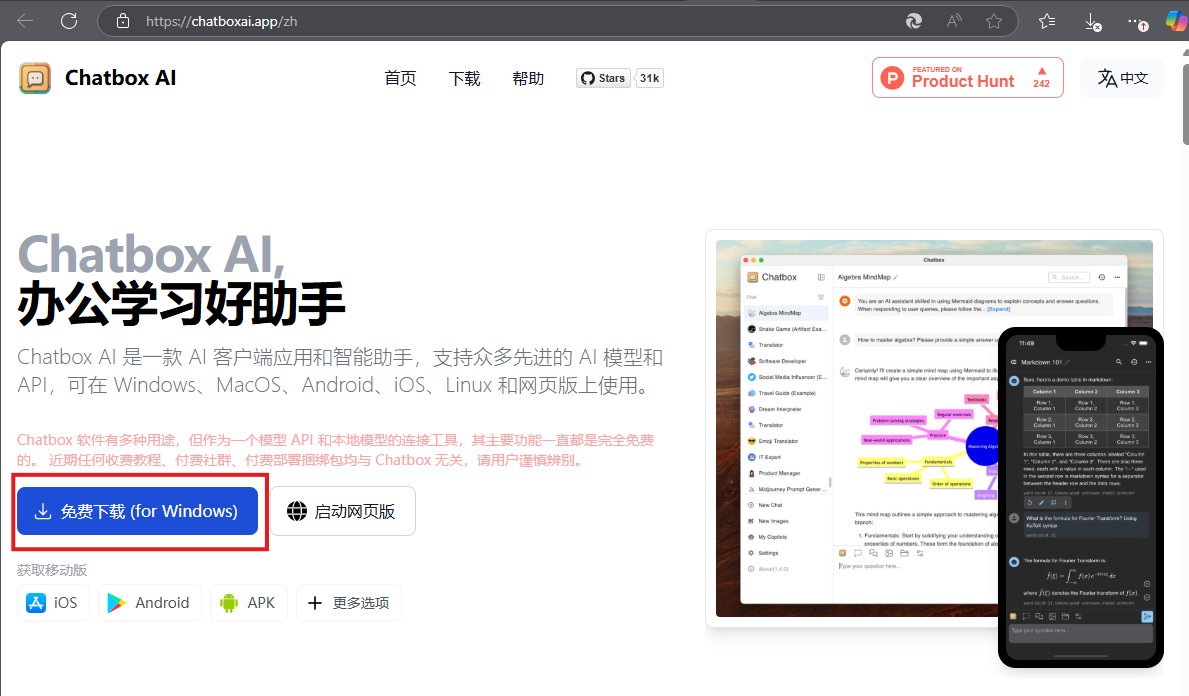Click the red pricing warning paragraph
Screen dimensions: 1189x696
pos(335,450)
